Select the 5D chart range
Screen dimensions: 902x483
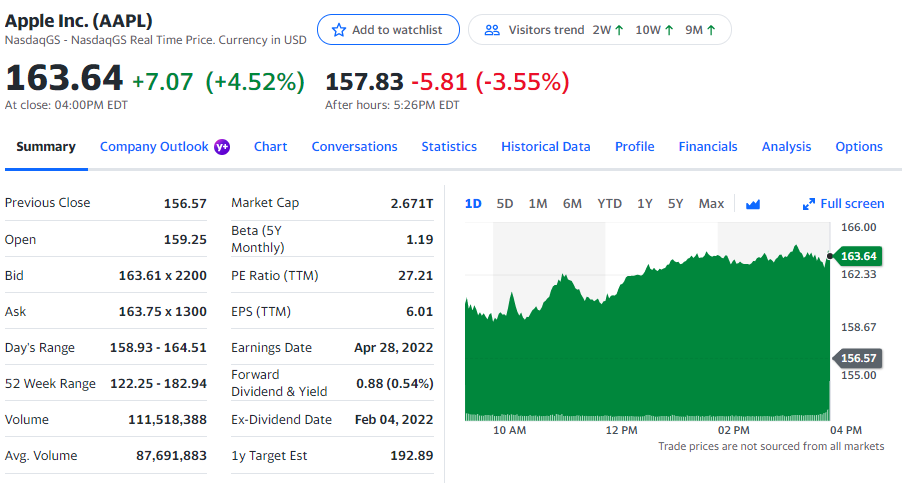point(504,204)
